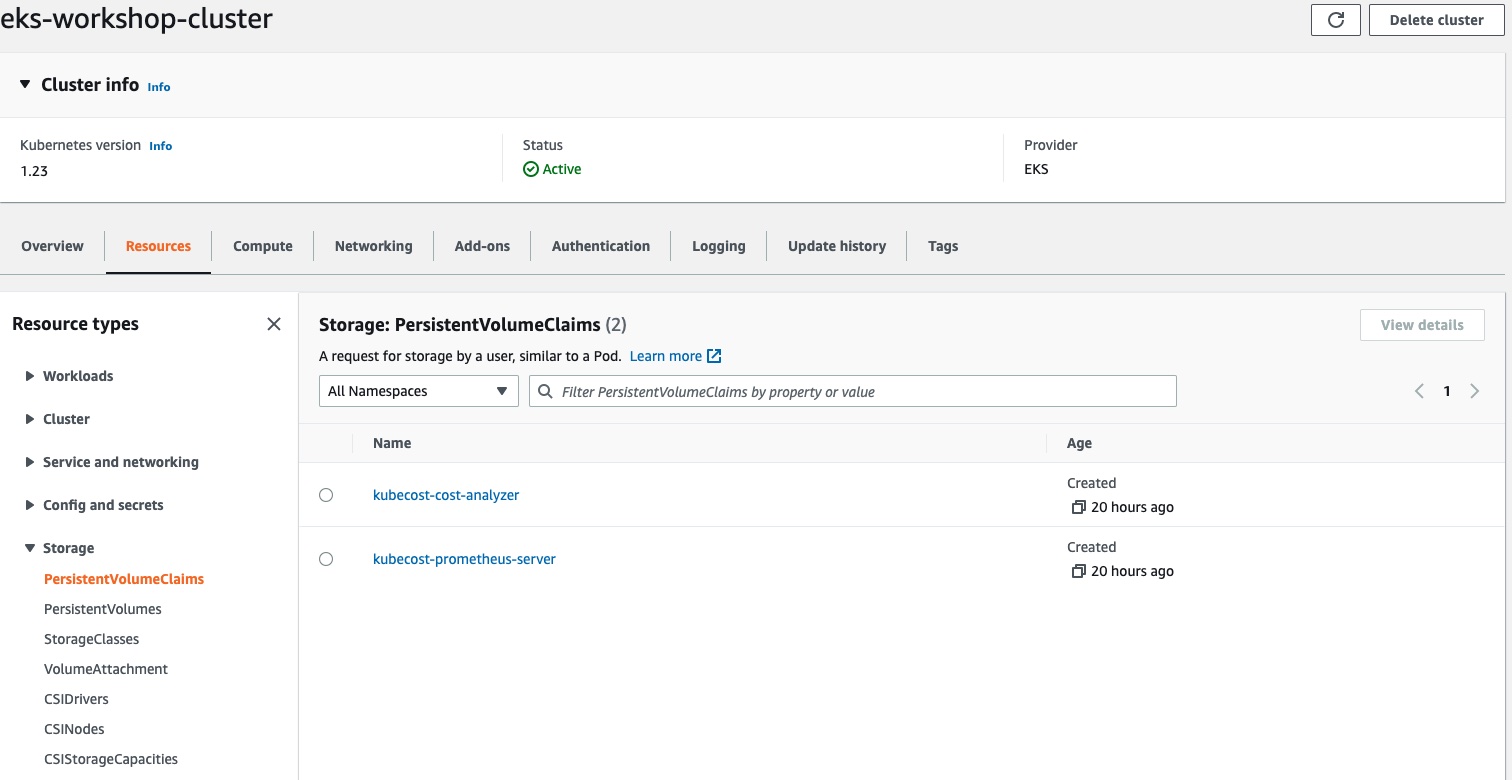Switch to the Compute tab

point(262,246)
